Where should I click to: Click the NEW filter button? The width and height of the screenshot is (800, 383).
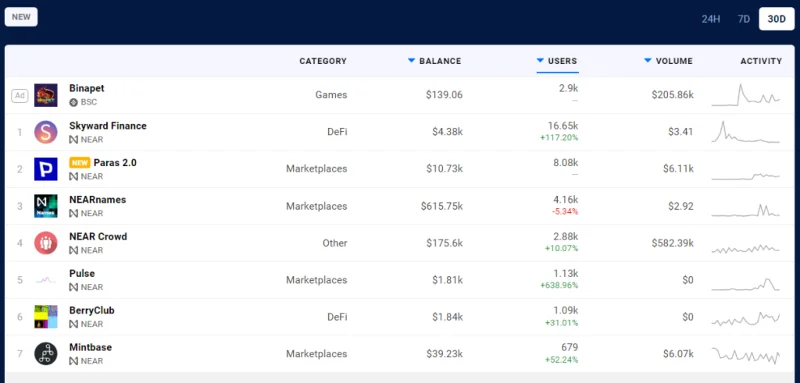[21, 17]
